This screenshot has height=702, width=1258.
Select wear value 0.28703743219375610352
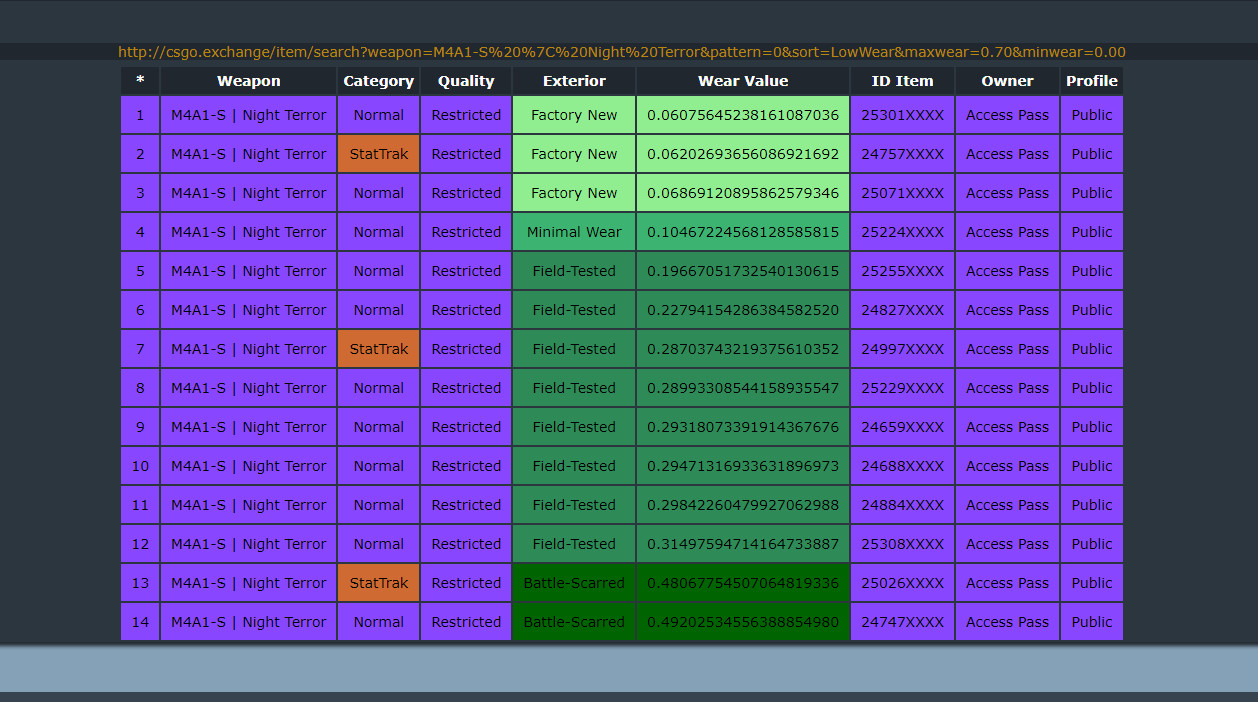click(743, 349)
